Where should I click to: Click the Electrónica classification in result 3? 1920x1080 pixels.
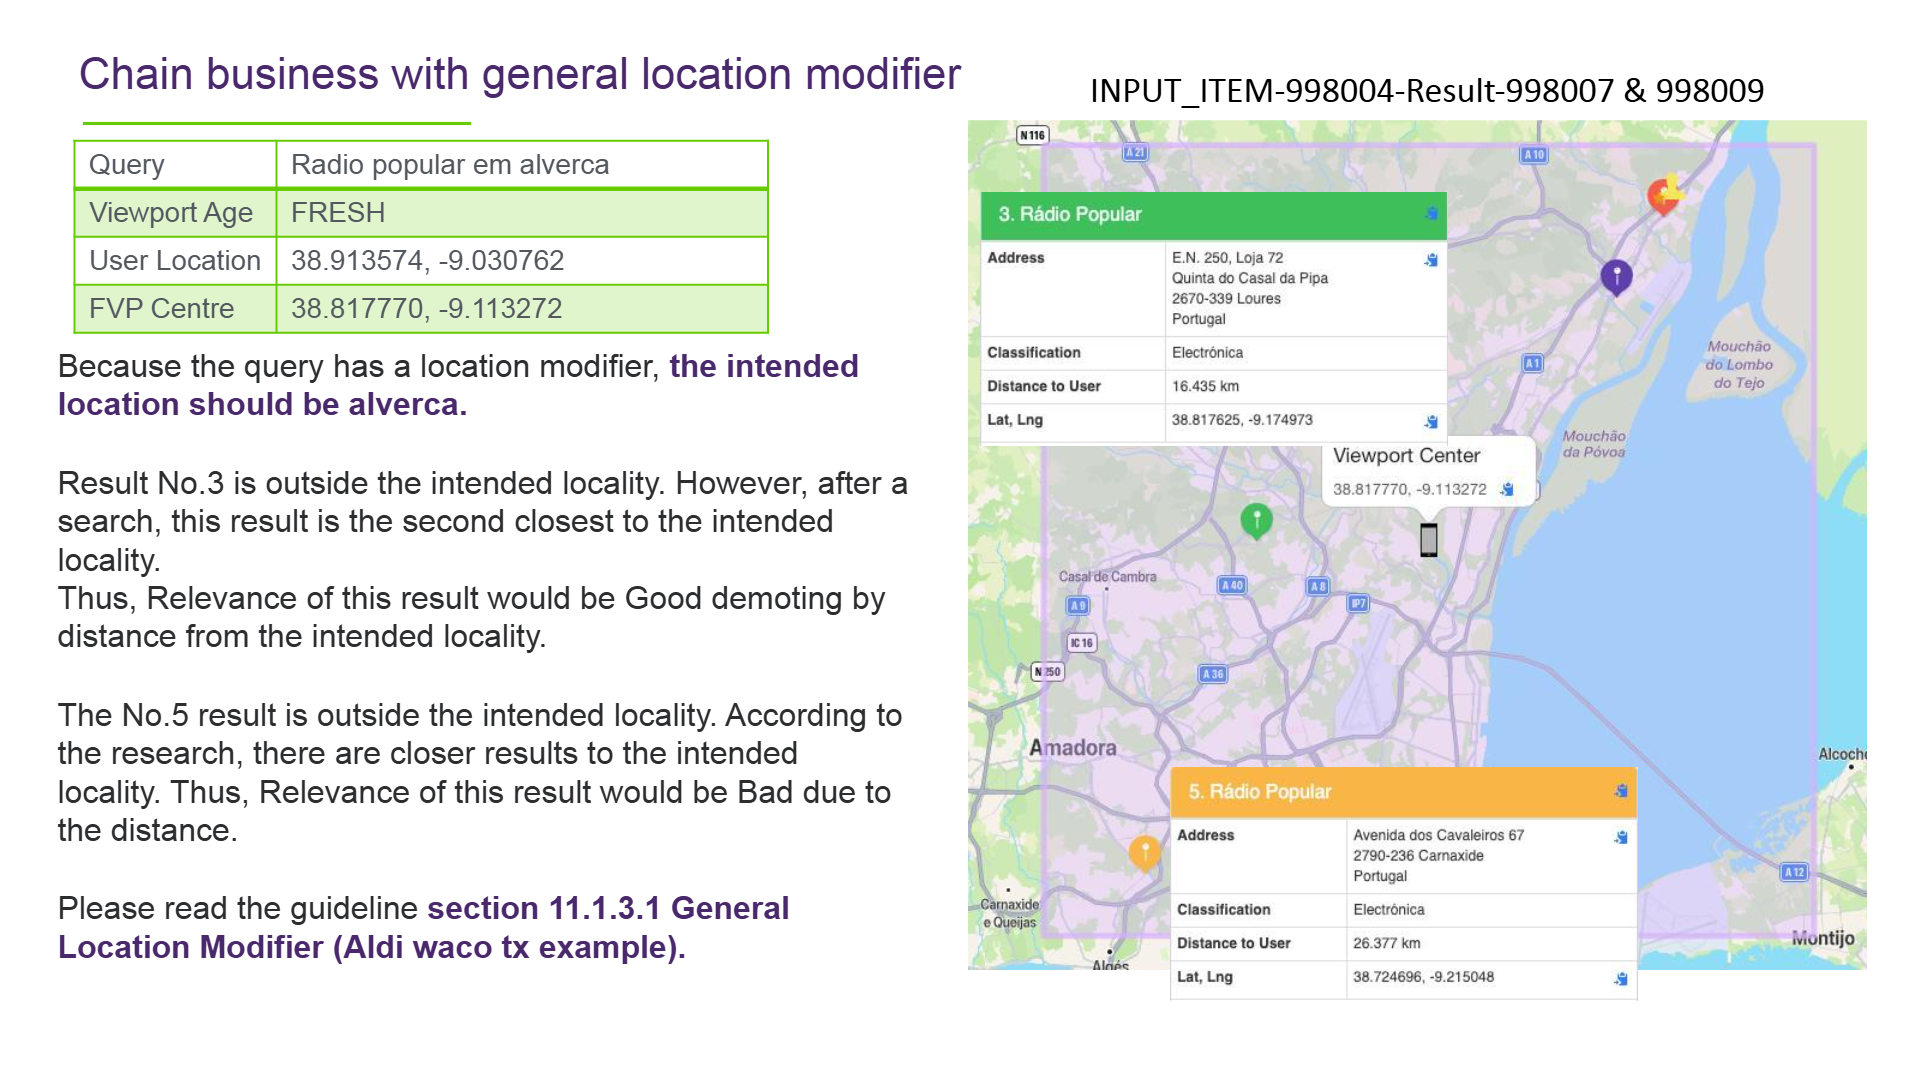click(1207, 353)
